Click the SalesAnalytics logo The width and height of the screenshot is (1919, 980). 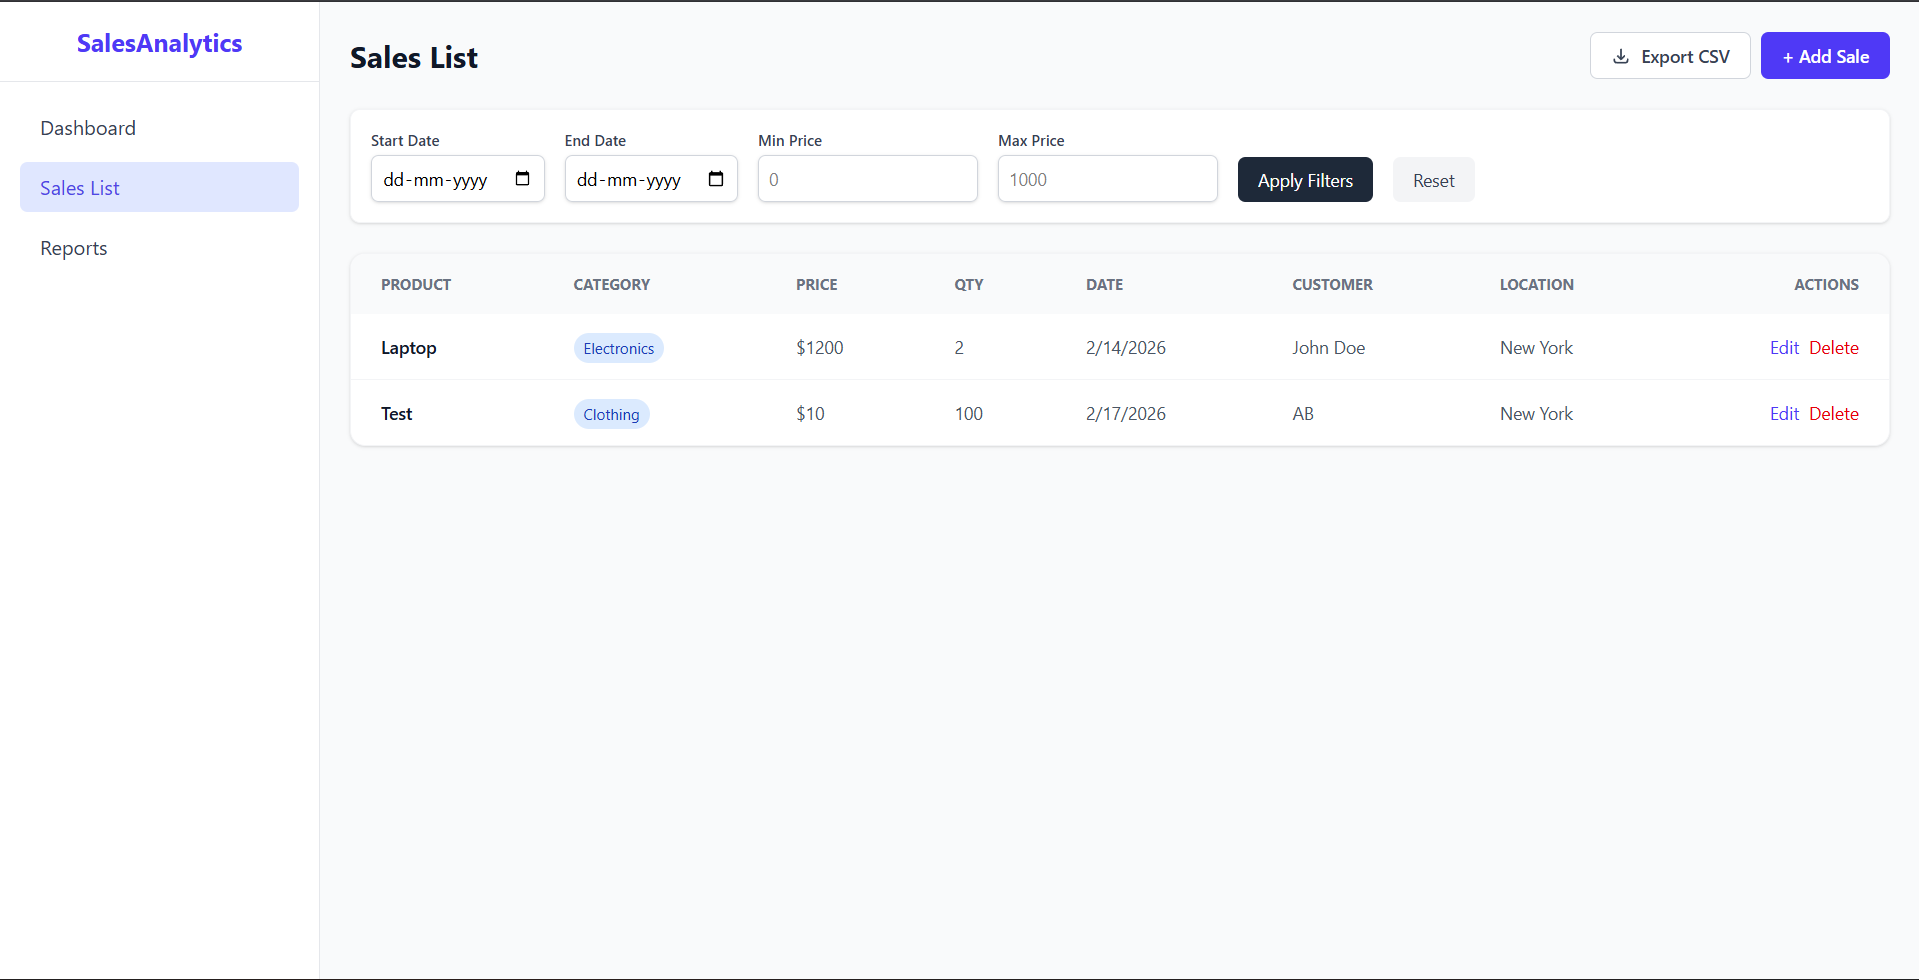click(x=159, y=43)
